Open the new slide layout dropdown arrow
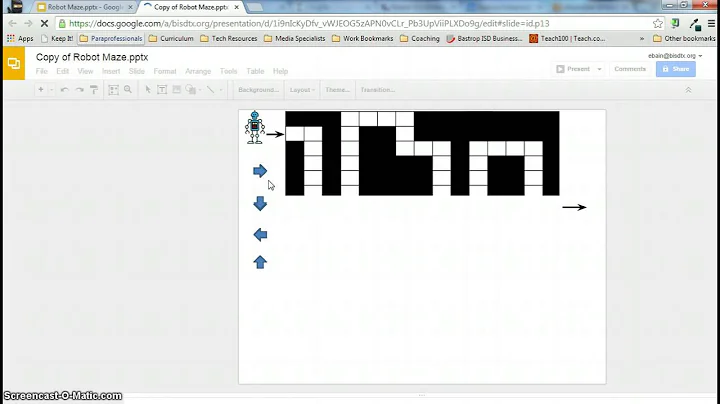This screenshot has width=720, height=404. [x=51, y=90]
